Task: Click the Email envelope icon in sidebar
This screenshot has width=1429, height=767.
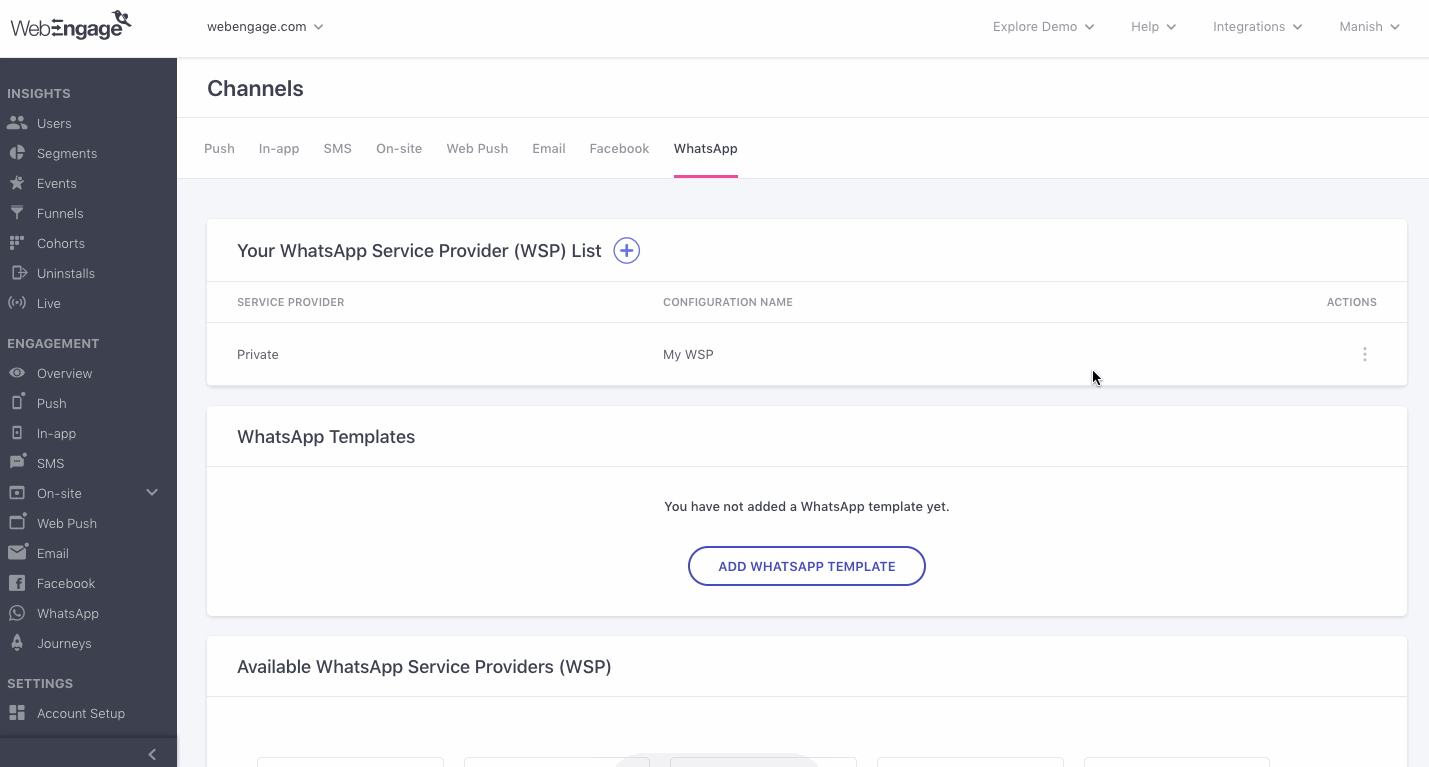Action: tap(17, 552)
